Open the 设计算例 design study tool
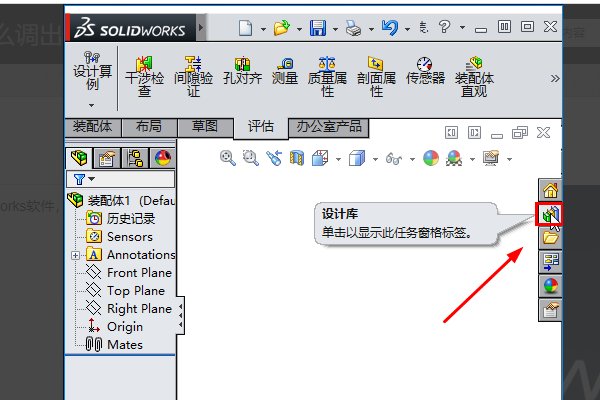The width and height of the screenshot is (600, 400). [92, 71]
